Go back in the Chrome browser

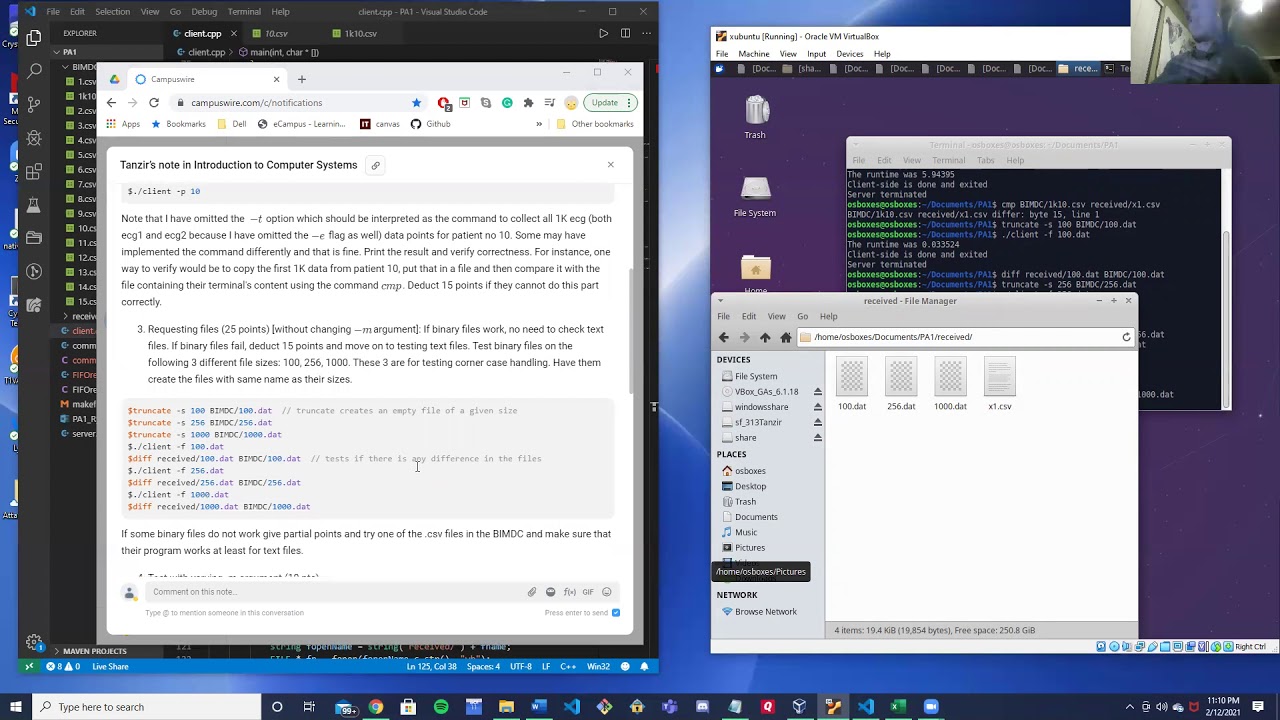coord(111,103)
